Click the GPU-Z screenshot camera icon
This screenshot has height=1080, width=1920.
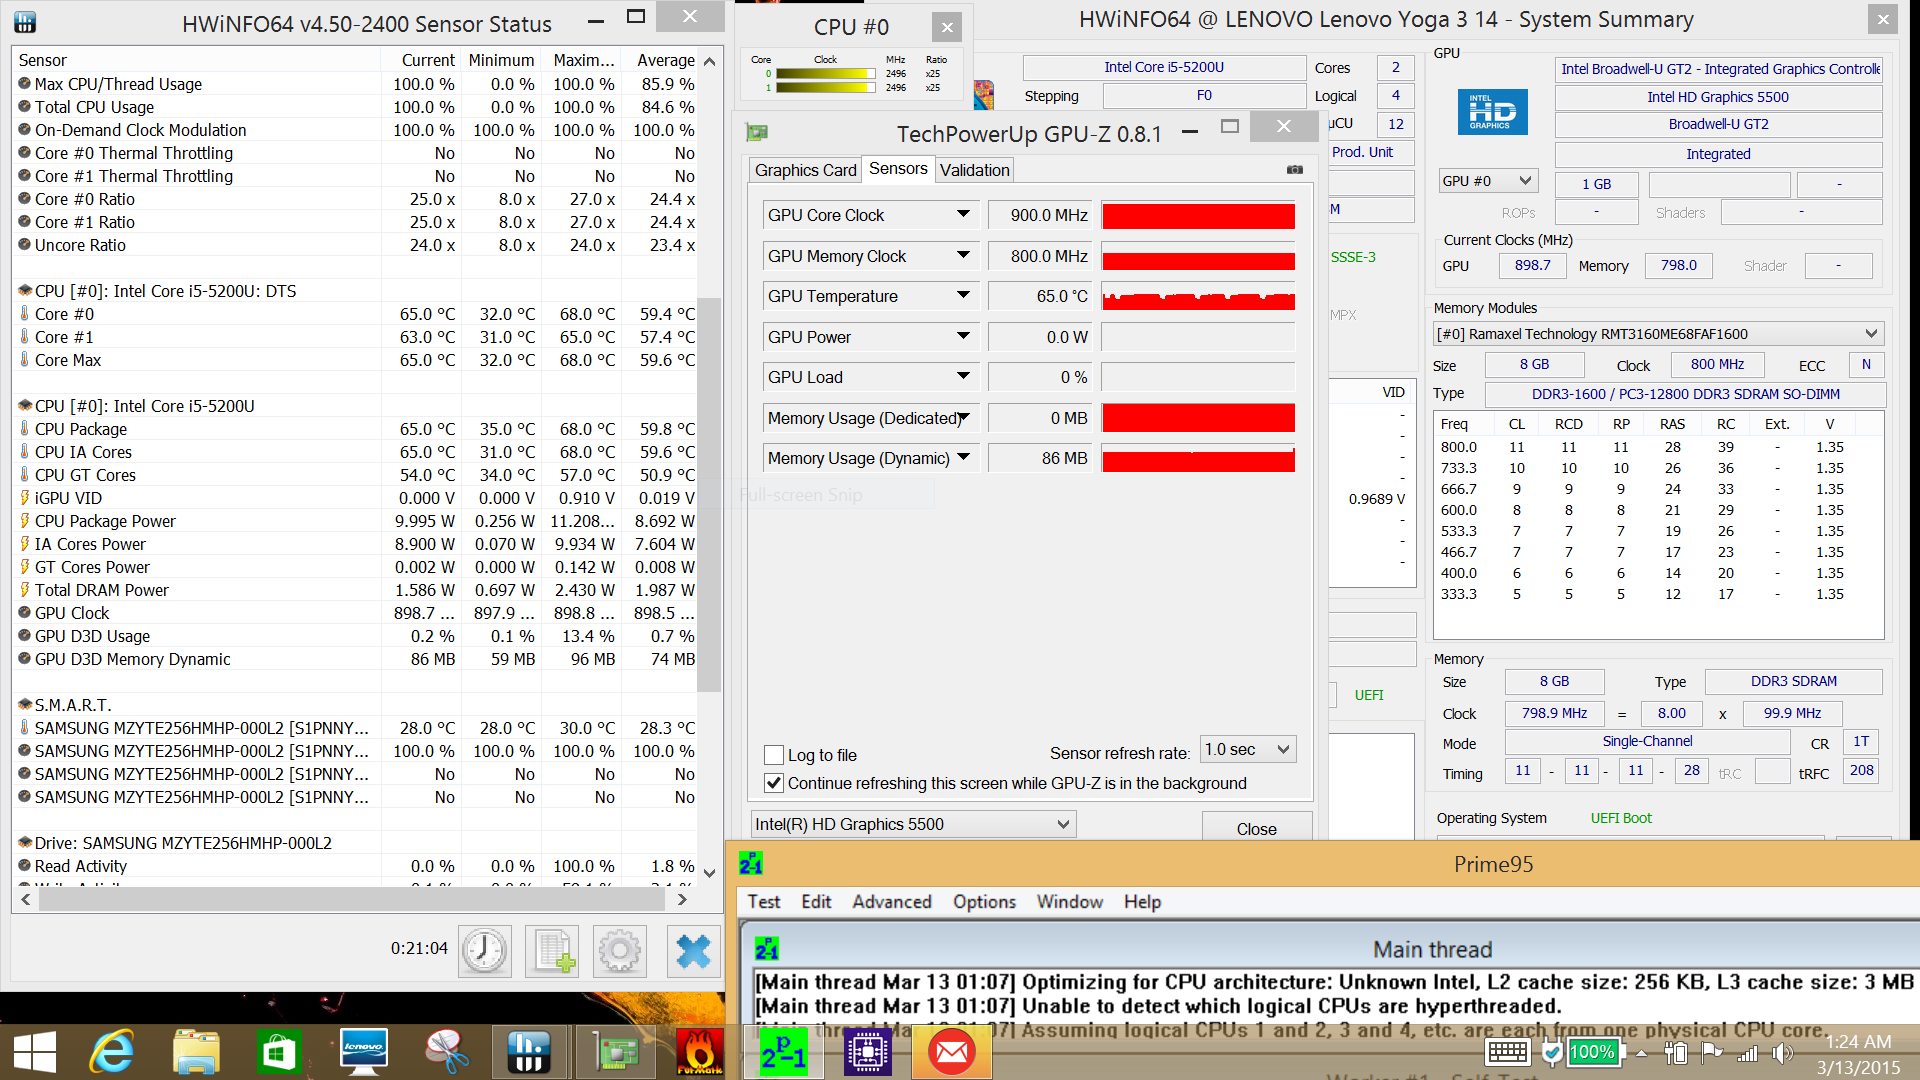tap(1295, 170)
